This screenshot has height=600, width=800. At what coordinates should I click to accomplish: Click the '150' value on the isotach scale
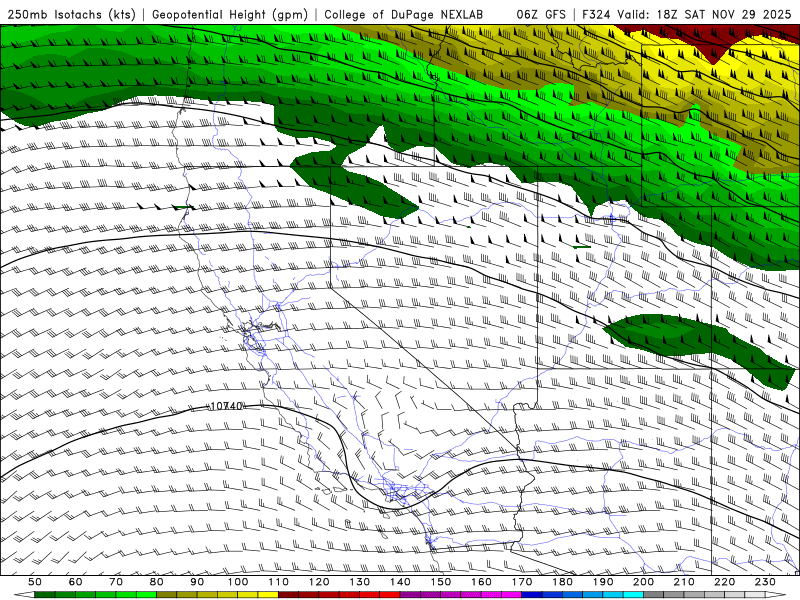(x=441, y=582)
